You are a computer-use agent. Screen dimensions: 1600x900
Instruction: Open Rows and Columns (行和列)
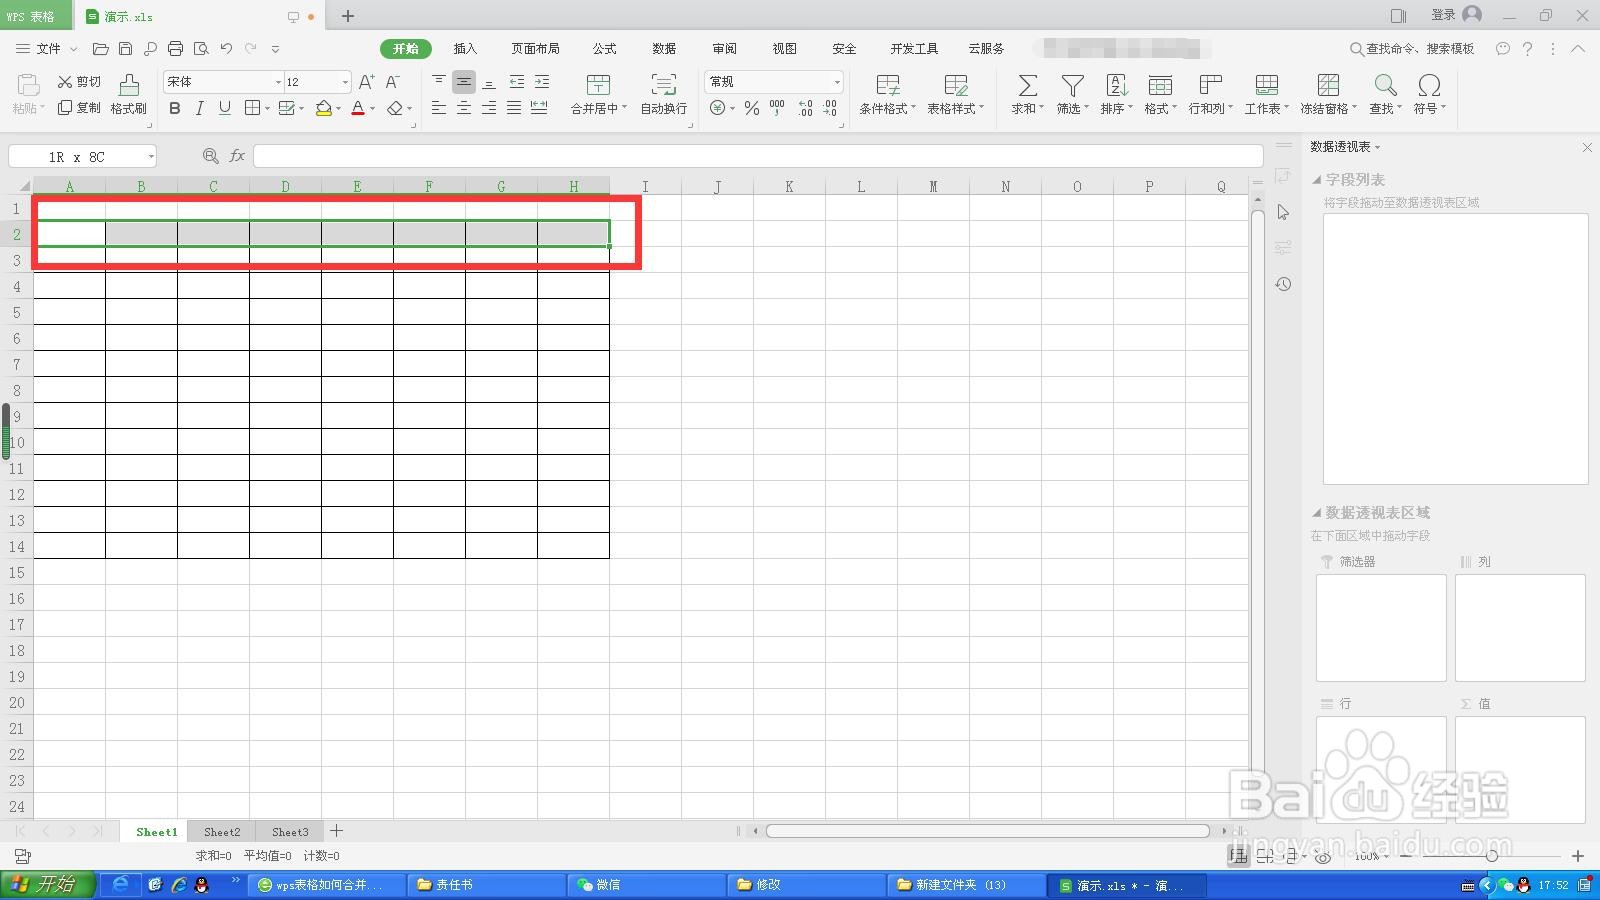click(1210, 94)
